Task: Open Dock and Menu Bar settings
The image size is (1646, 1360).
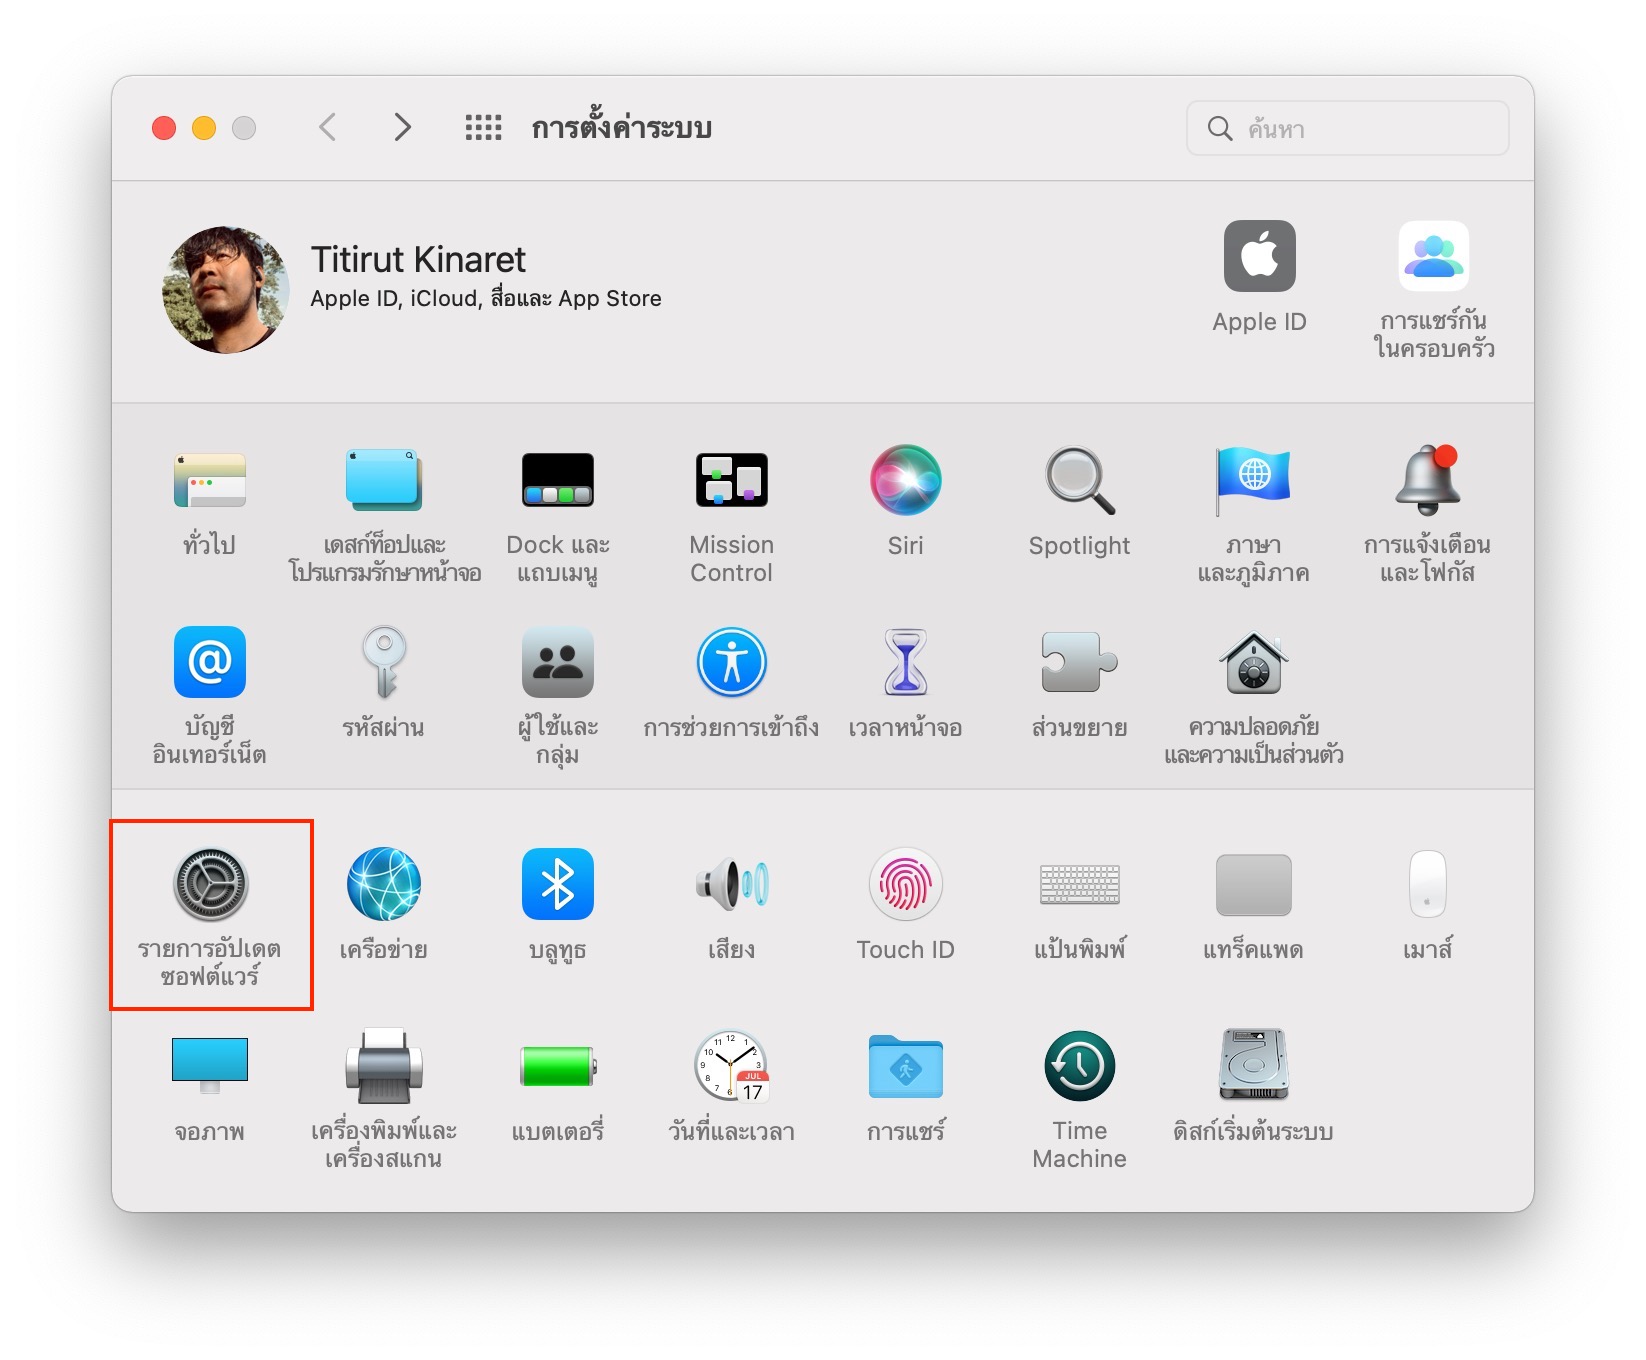Action: coord(557,481)
